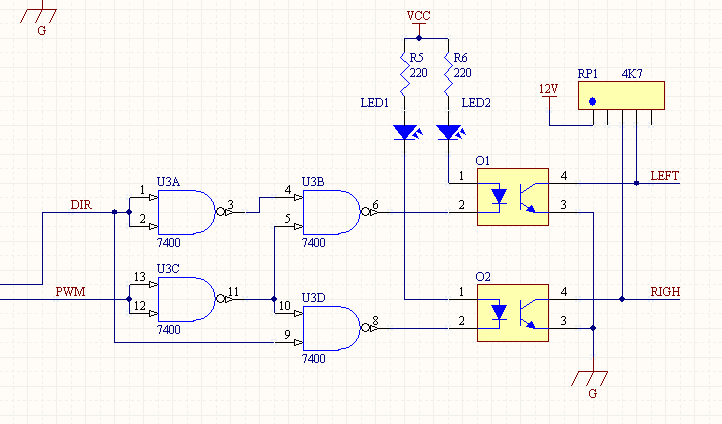The image size is (722, 424).
Task: Select resistor R5 zigzag symbol
Action: coord(404,74)
